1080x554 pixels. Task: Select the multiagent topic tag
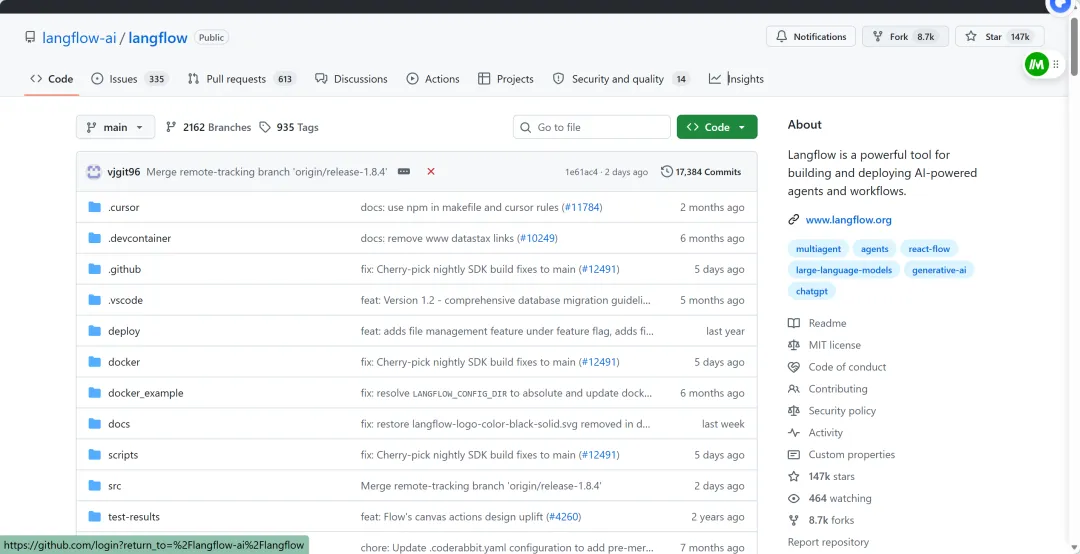point(817,249)
